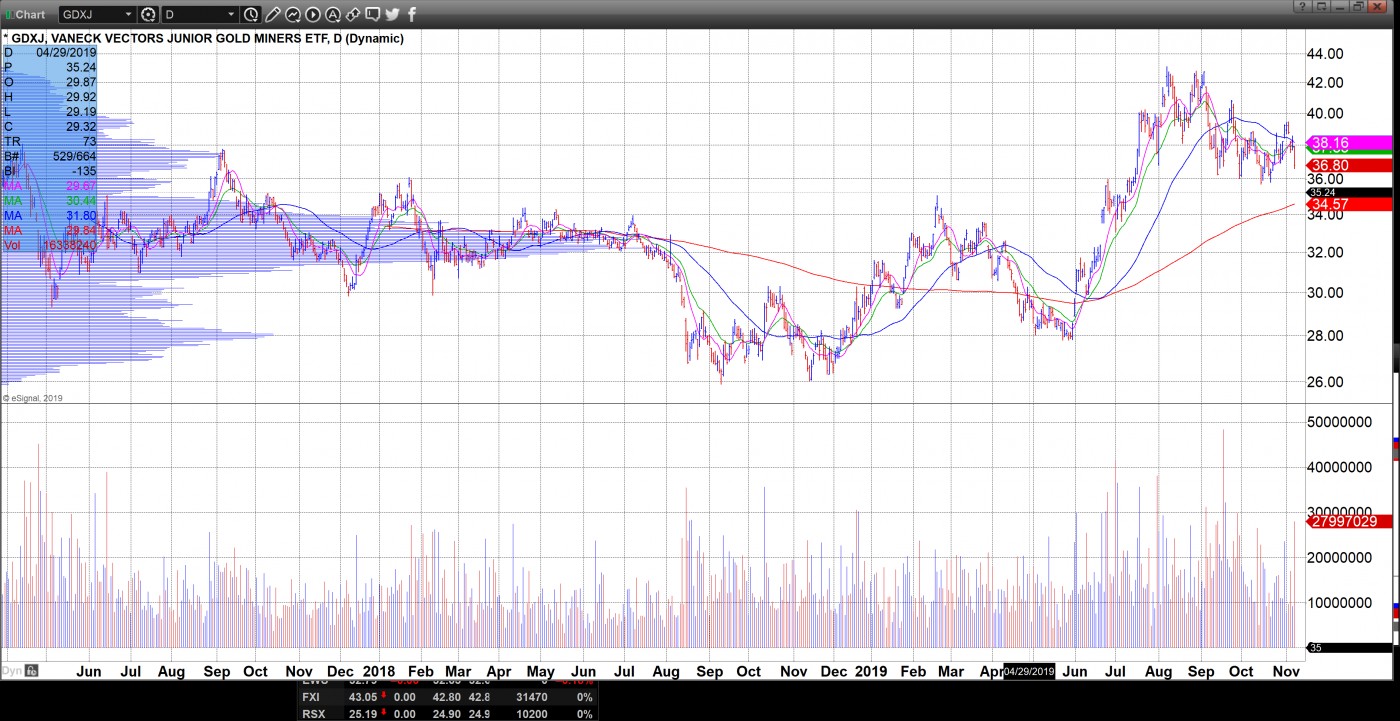Click the chart title GDXJ VanEck Vectors text
Screen dimensions: 1400x721
[207, 38]
